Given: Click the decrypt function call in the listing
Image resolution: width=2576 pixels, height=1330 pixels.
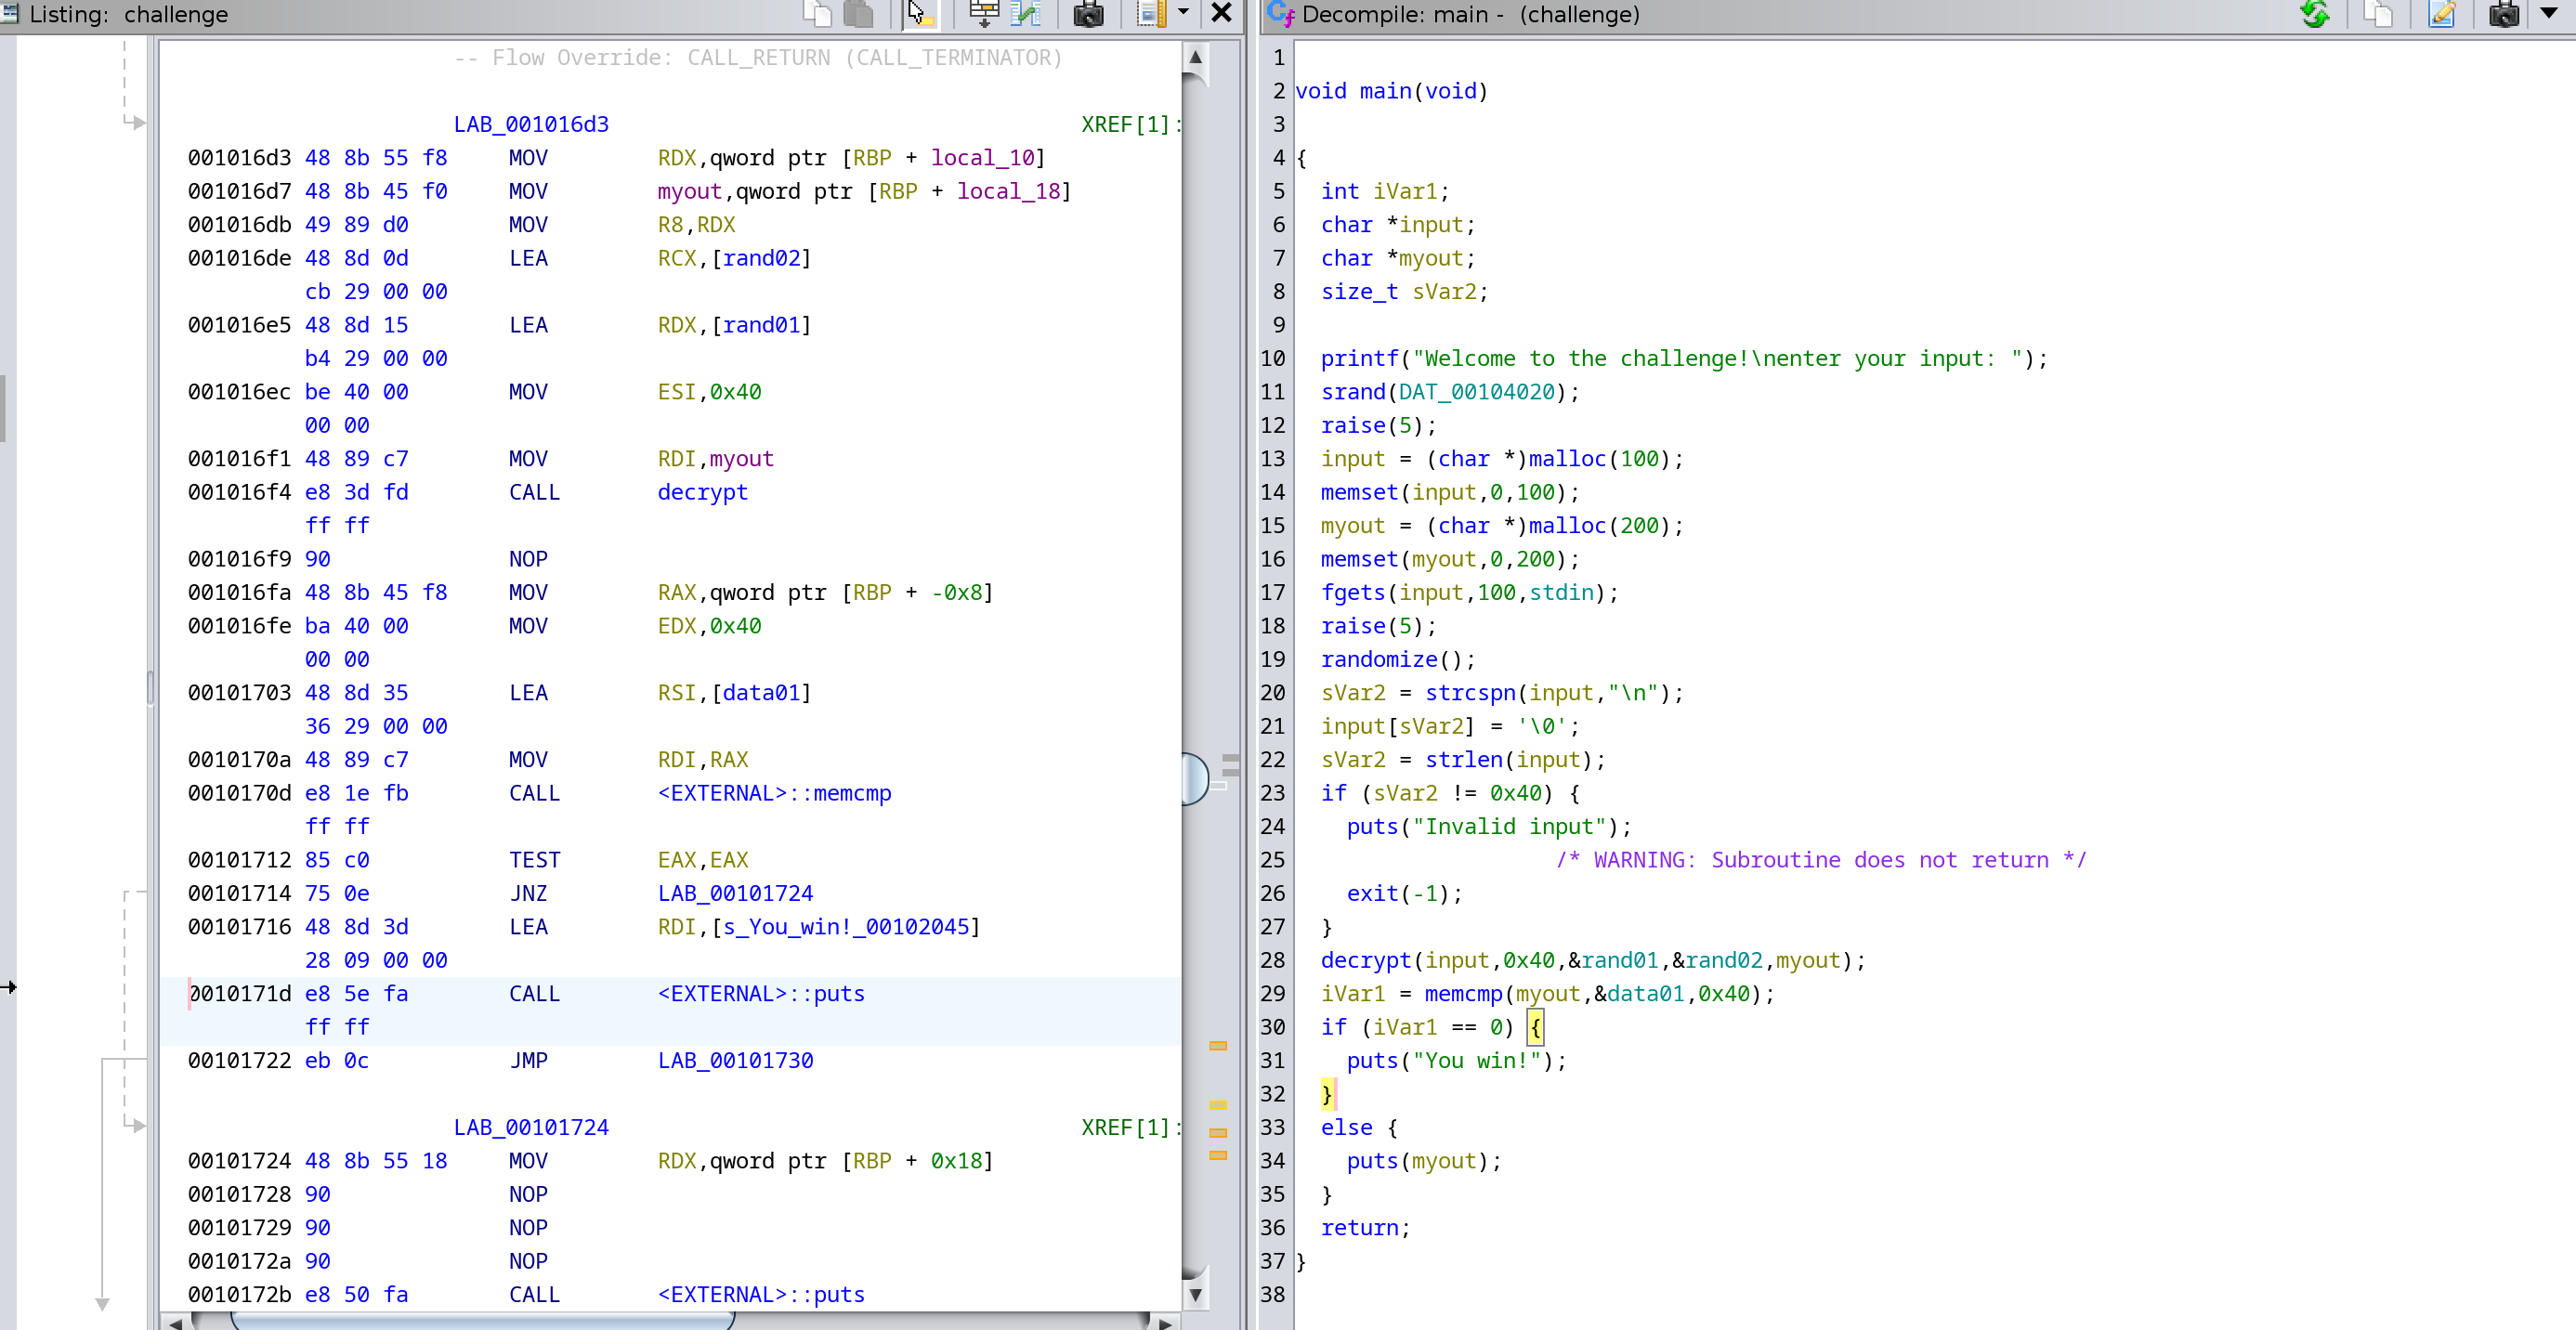Looking at the screenshot, I should 702,492.
